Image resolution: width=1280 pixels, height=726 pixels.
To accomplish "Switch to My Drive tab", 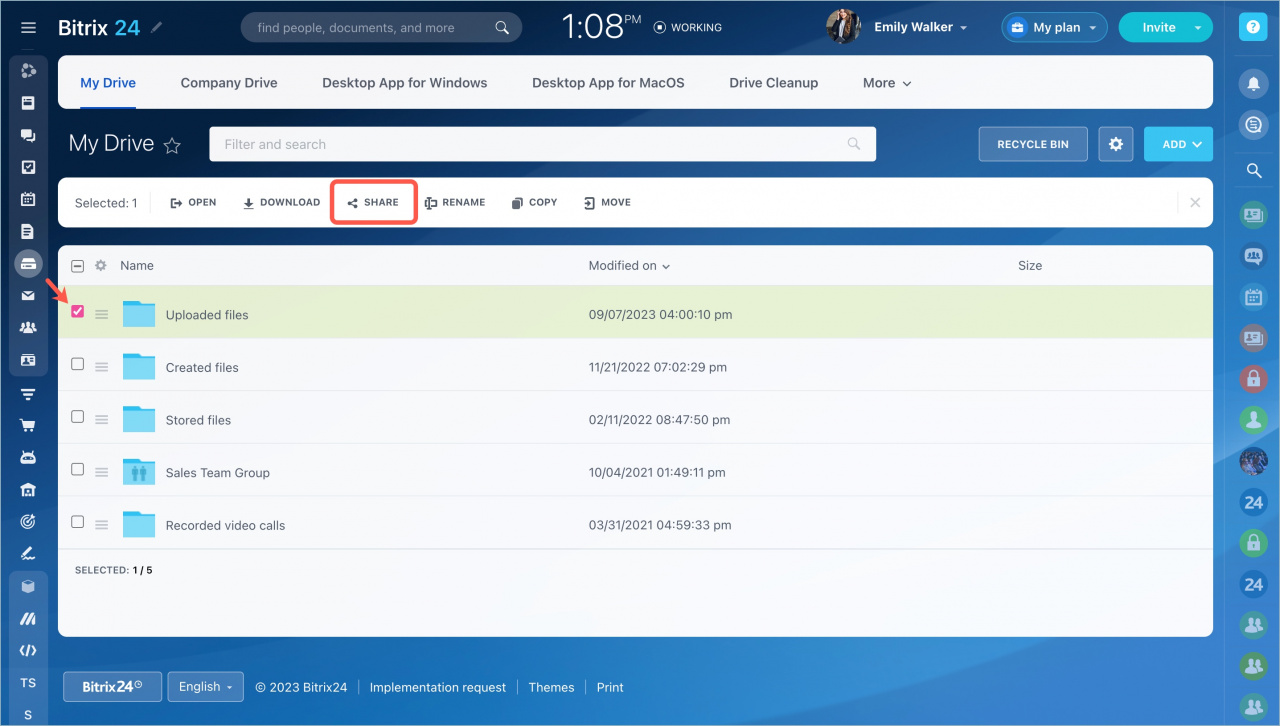I will 108,83.
